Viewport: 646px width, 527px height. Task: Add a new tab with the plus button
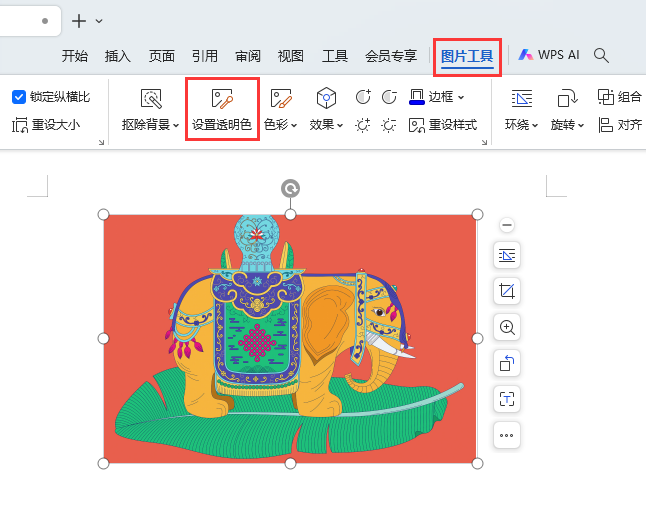point(79,21)
